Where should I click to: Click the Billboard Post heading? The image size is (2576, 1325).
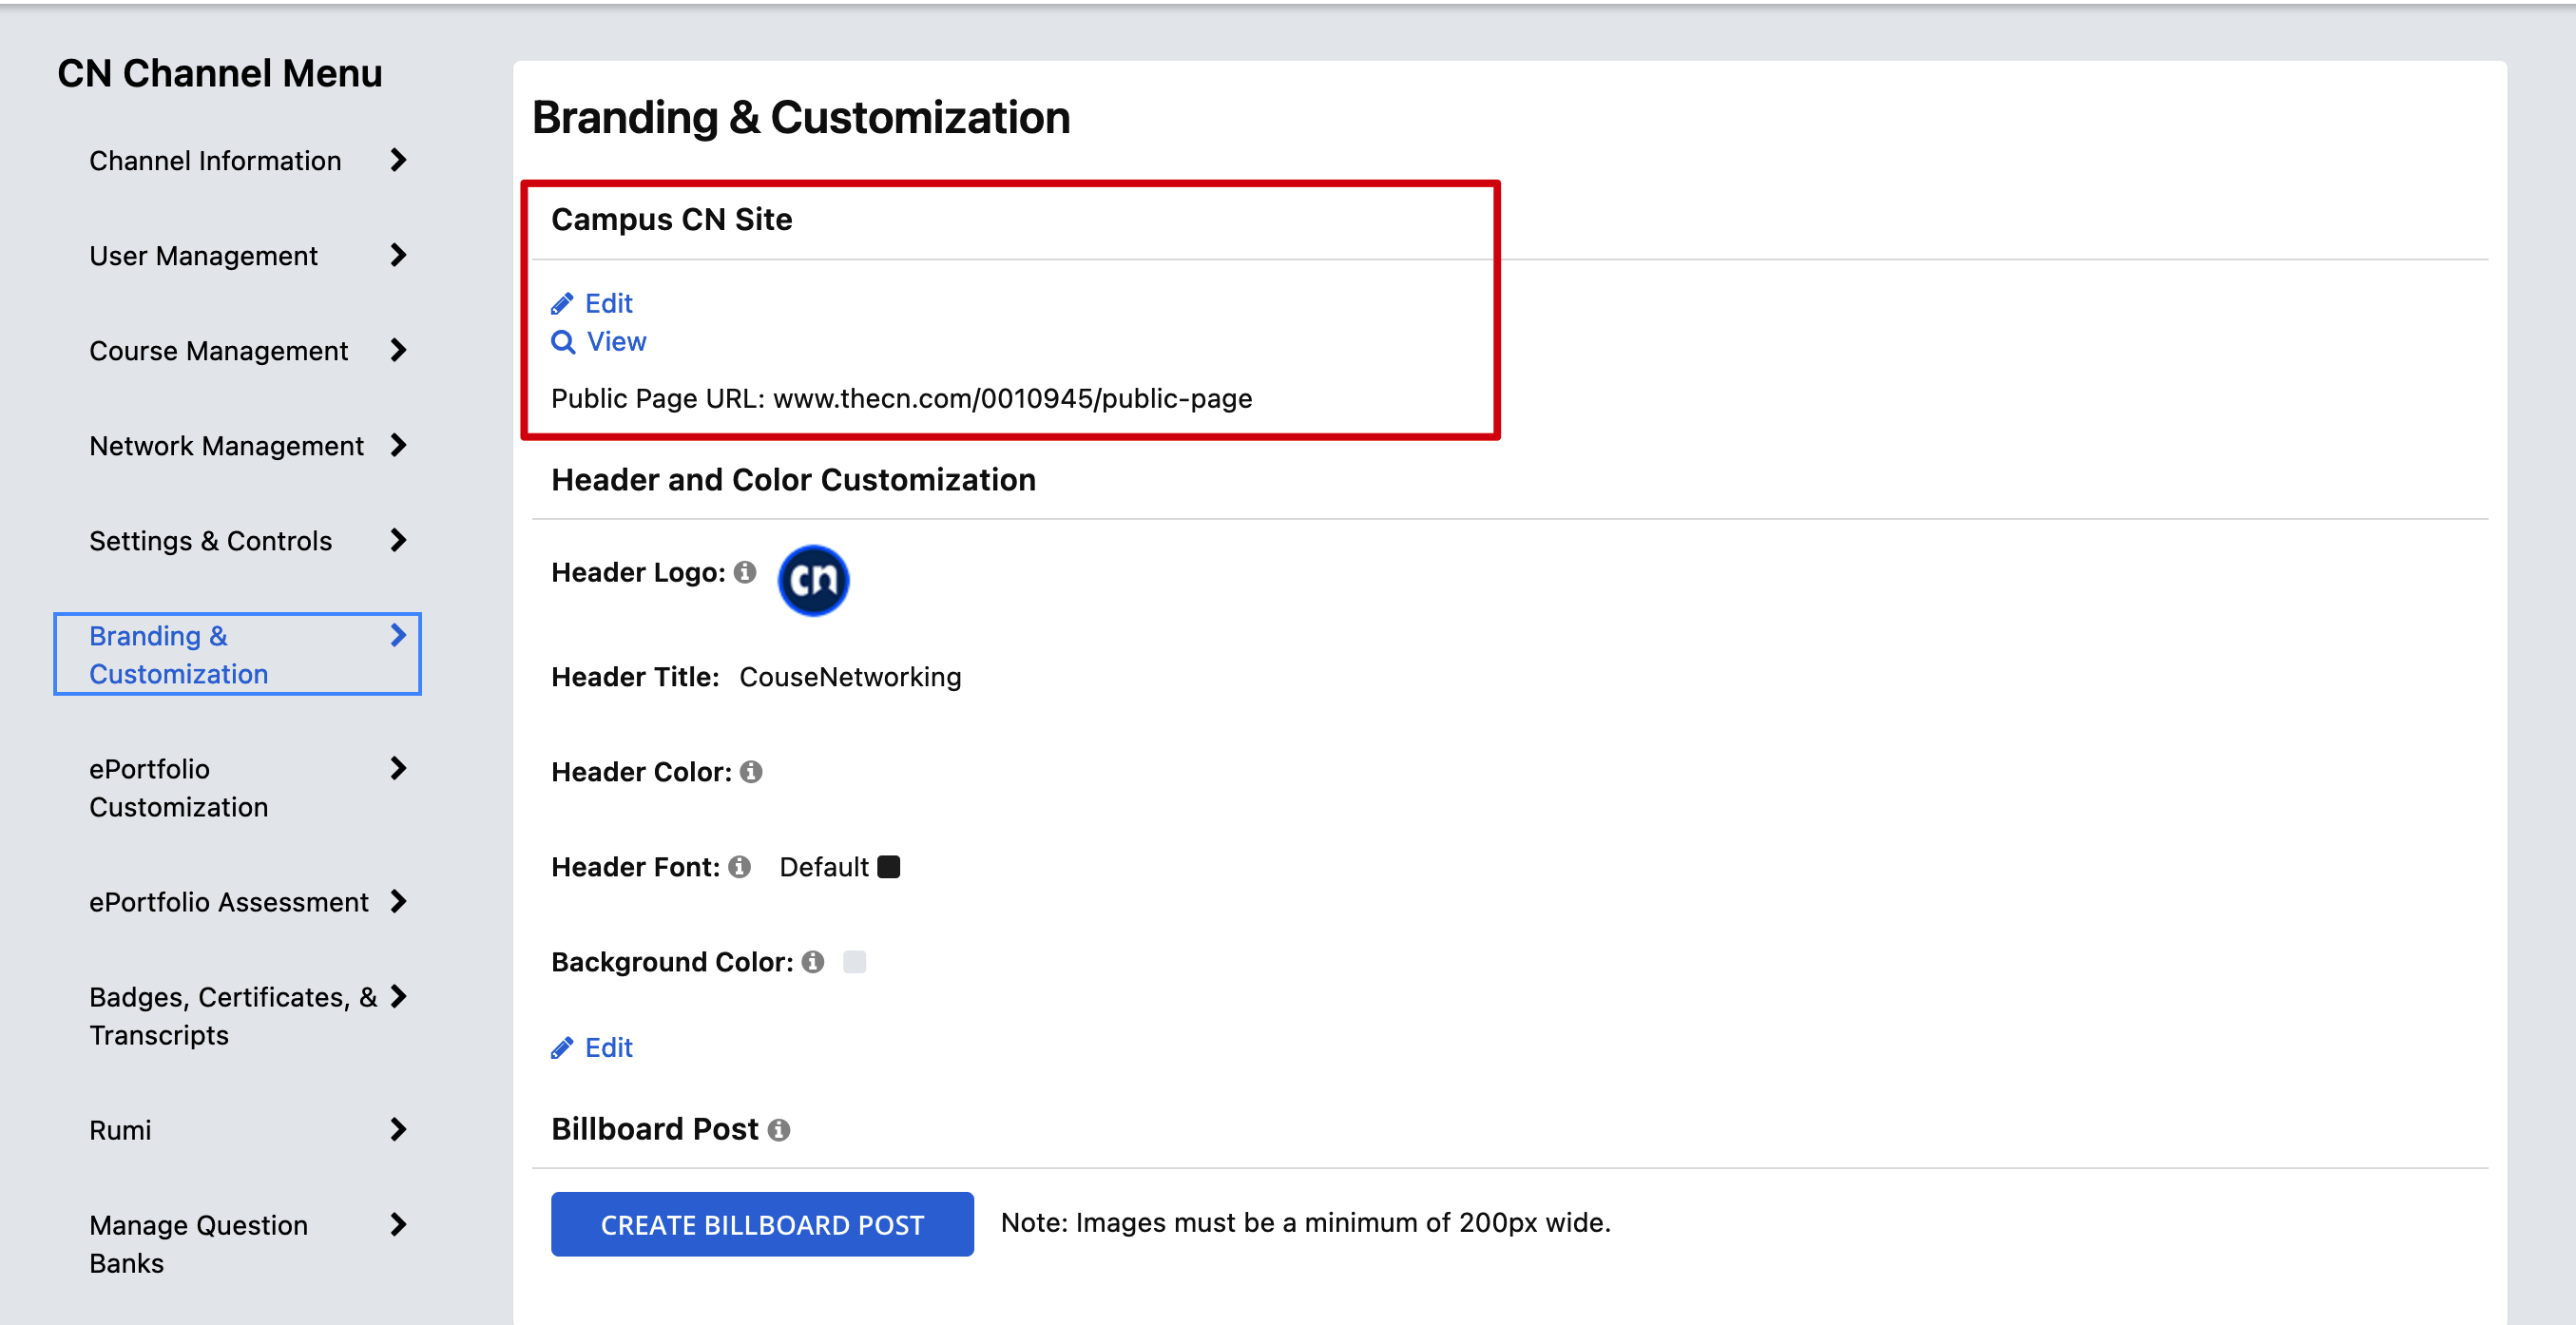pyautogui.click(x=654, y=1129)
